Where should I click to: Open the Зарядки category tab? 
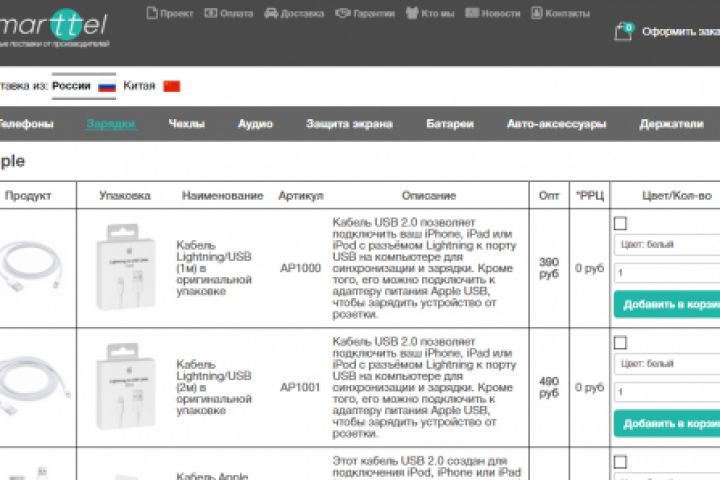111,124
